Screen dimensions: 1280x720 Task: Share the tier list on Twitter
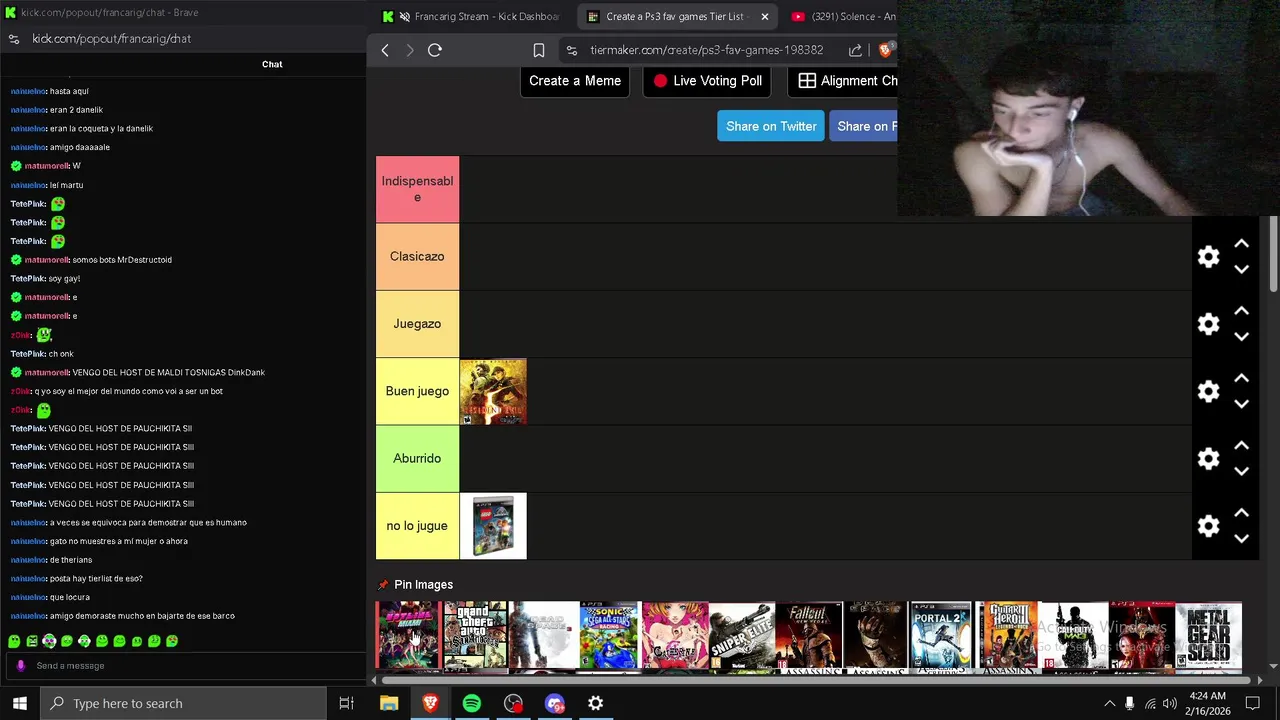click(x=771, y=126)
